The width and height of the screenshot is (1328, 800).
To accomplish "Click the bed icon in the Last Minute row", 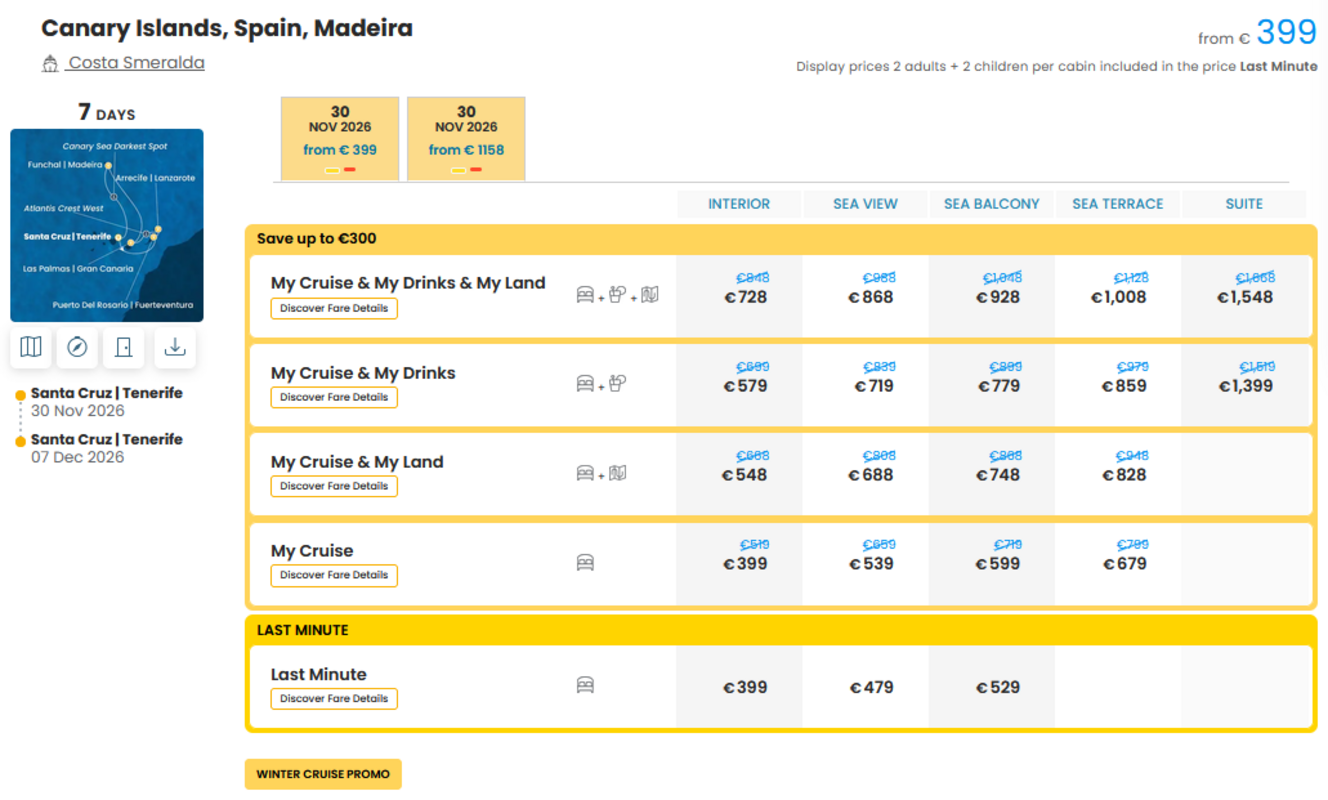I will pos(585,686).
